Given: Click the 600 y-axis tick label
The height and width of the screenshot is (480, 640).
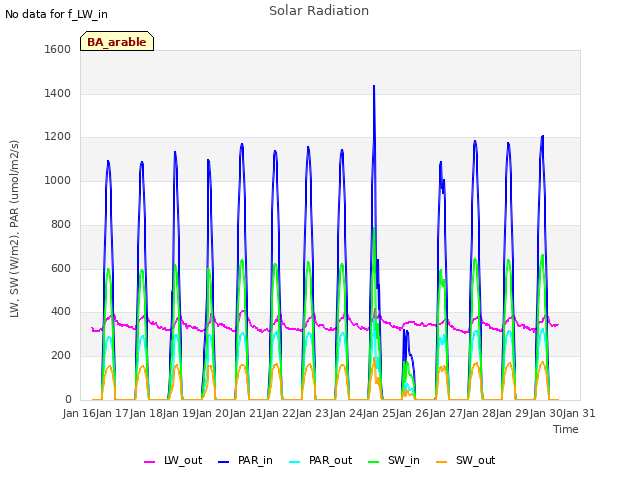Looking at the screenshot, I should (x=61, y=269).
